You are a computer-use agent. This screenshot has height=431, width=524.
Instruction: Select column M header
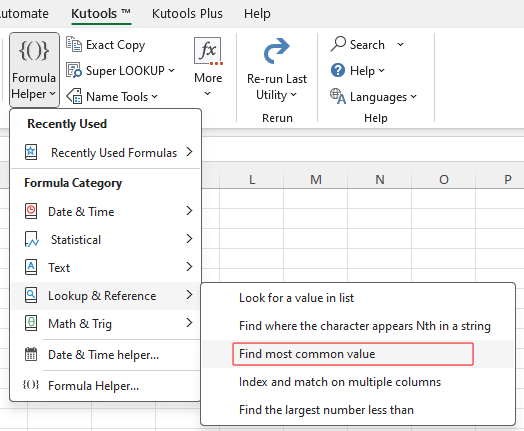pos(316,179)
